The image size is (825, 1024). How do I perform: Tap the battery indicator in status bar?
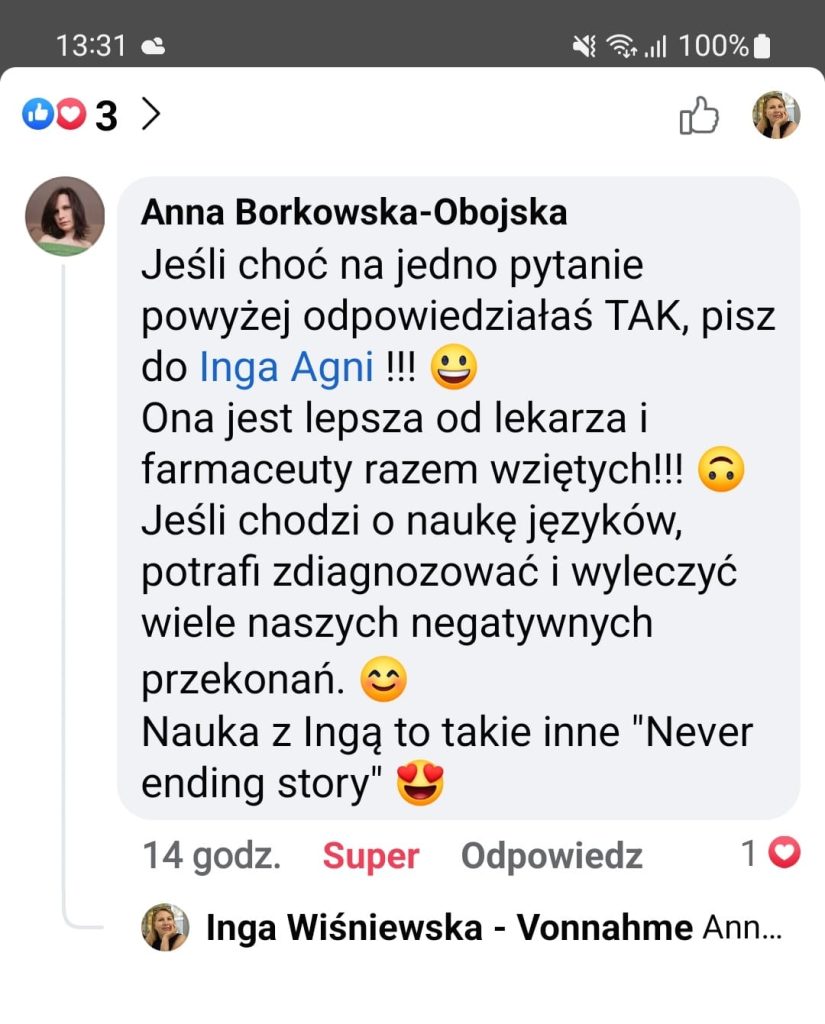pyautogui.click(x=762, y=46)
